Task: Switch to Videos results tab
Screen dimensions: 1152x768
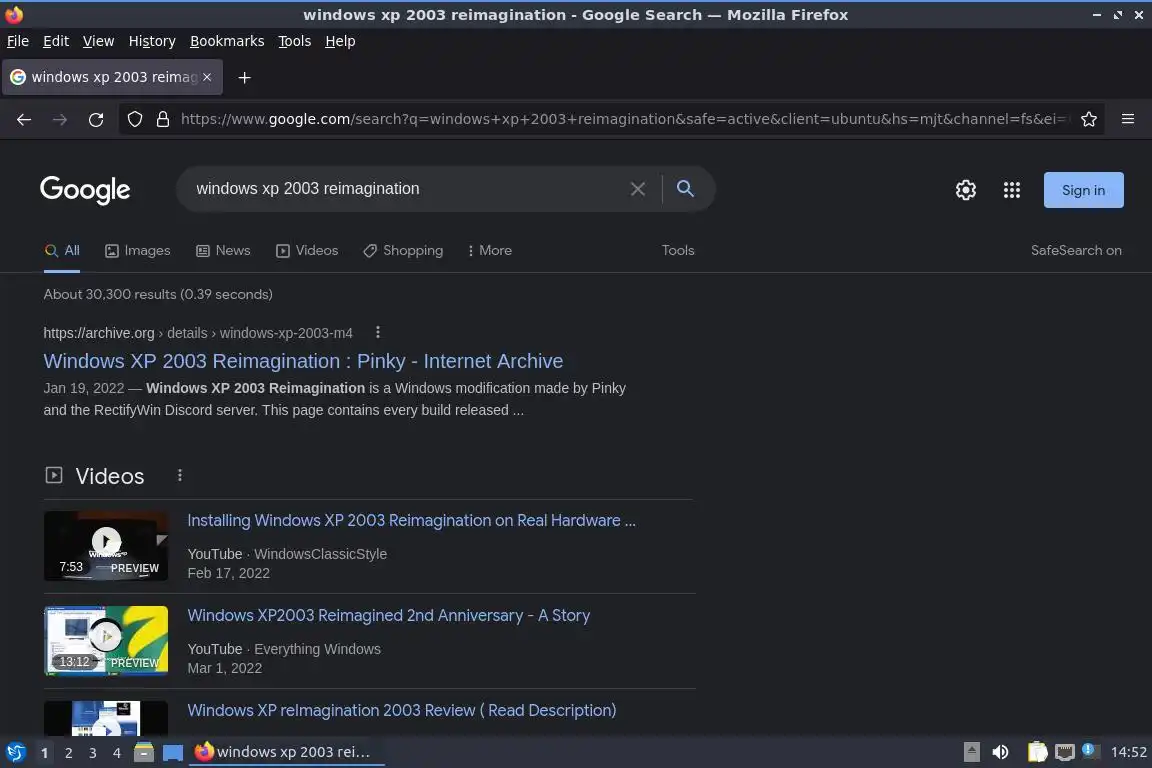Action: (x=307, y=251)
